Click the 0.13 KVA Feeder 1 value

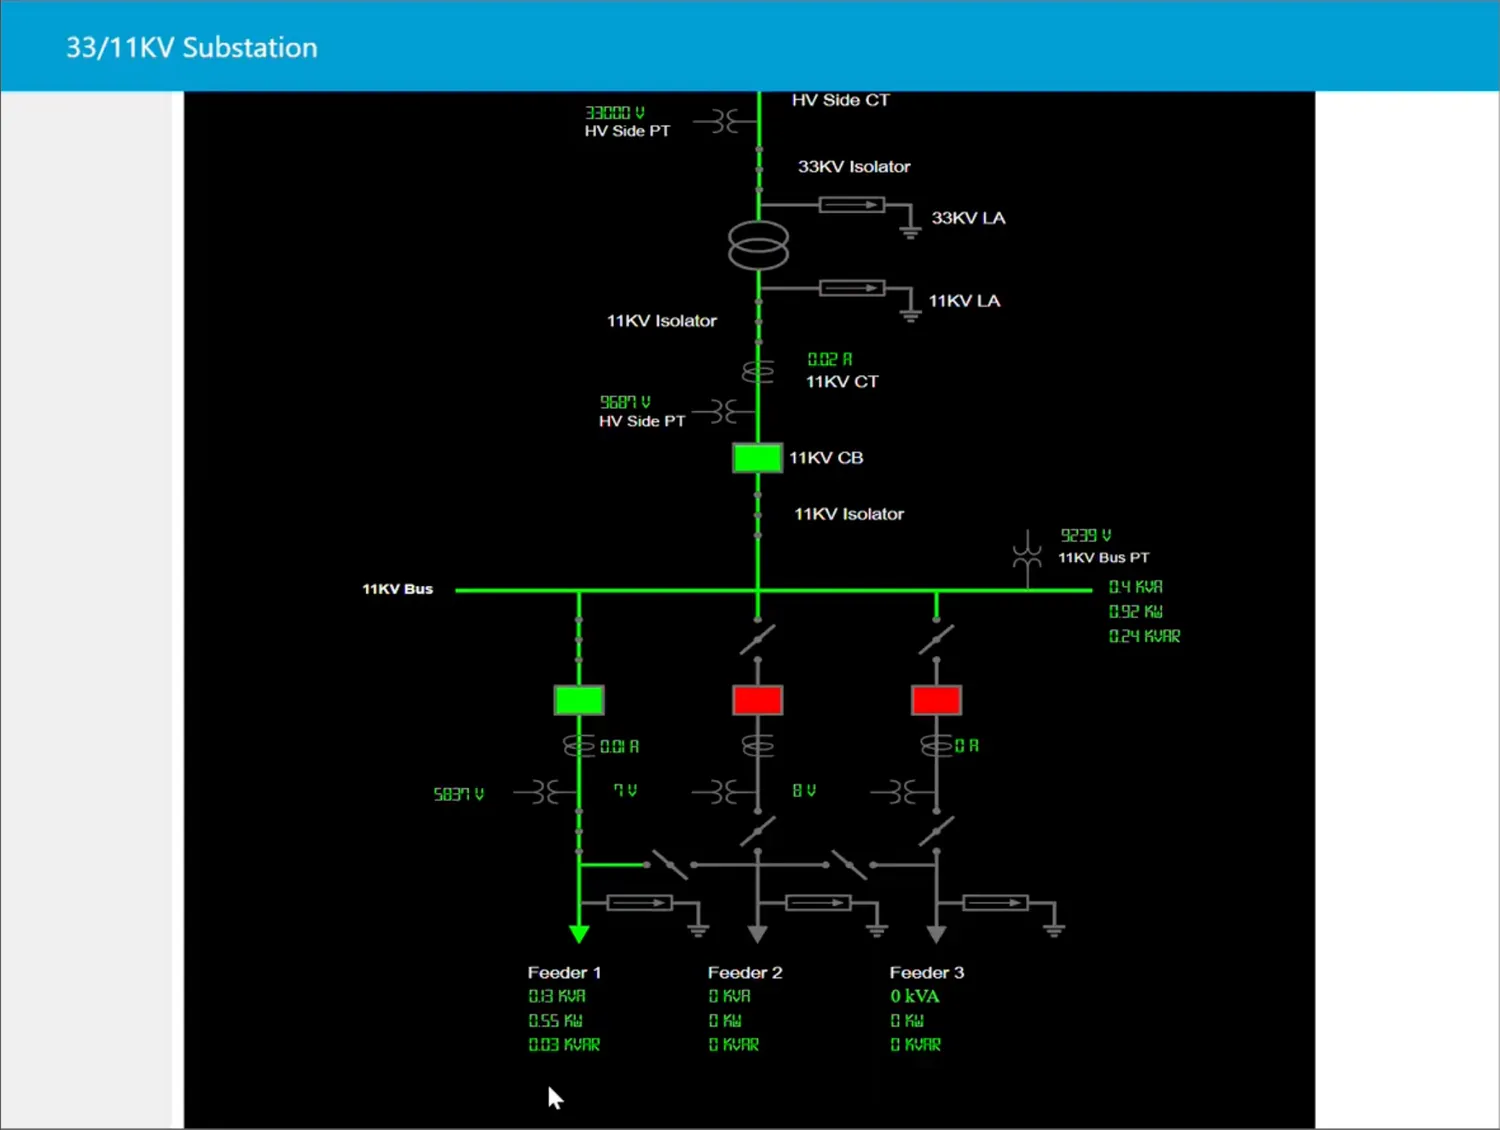(557, 997)
